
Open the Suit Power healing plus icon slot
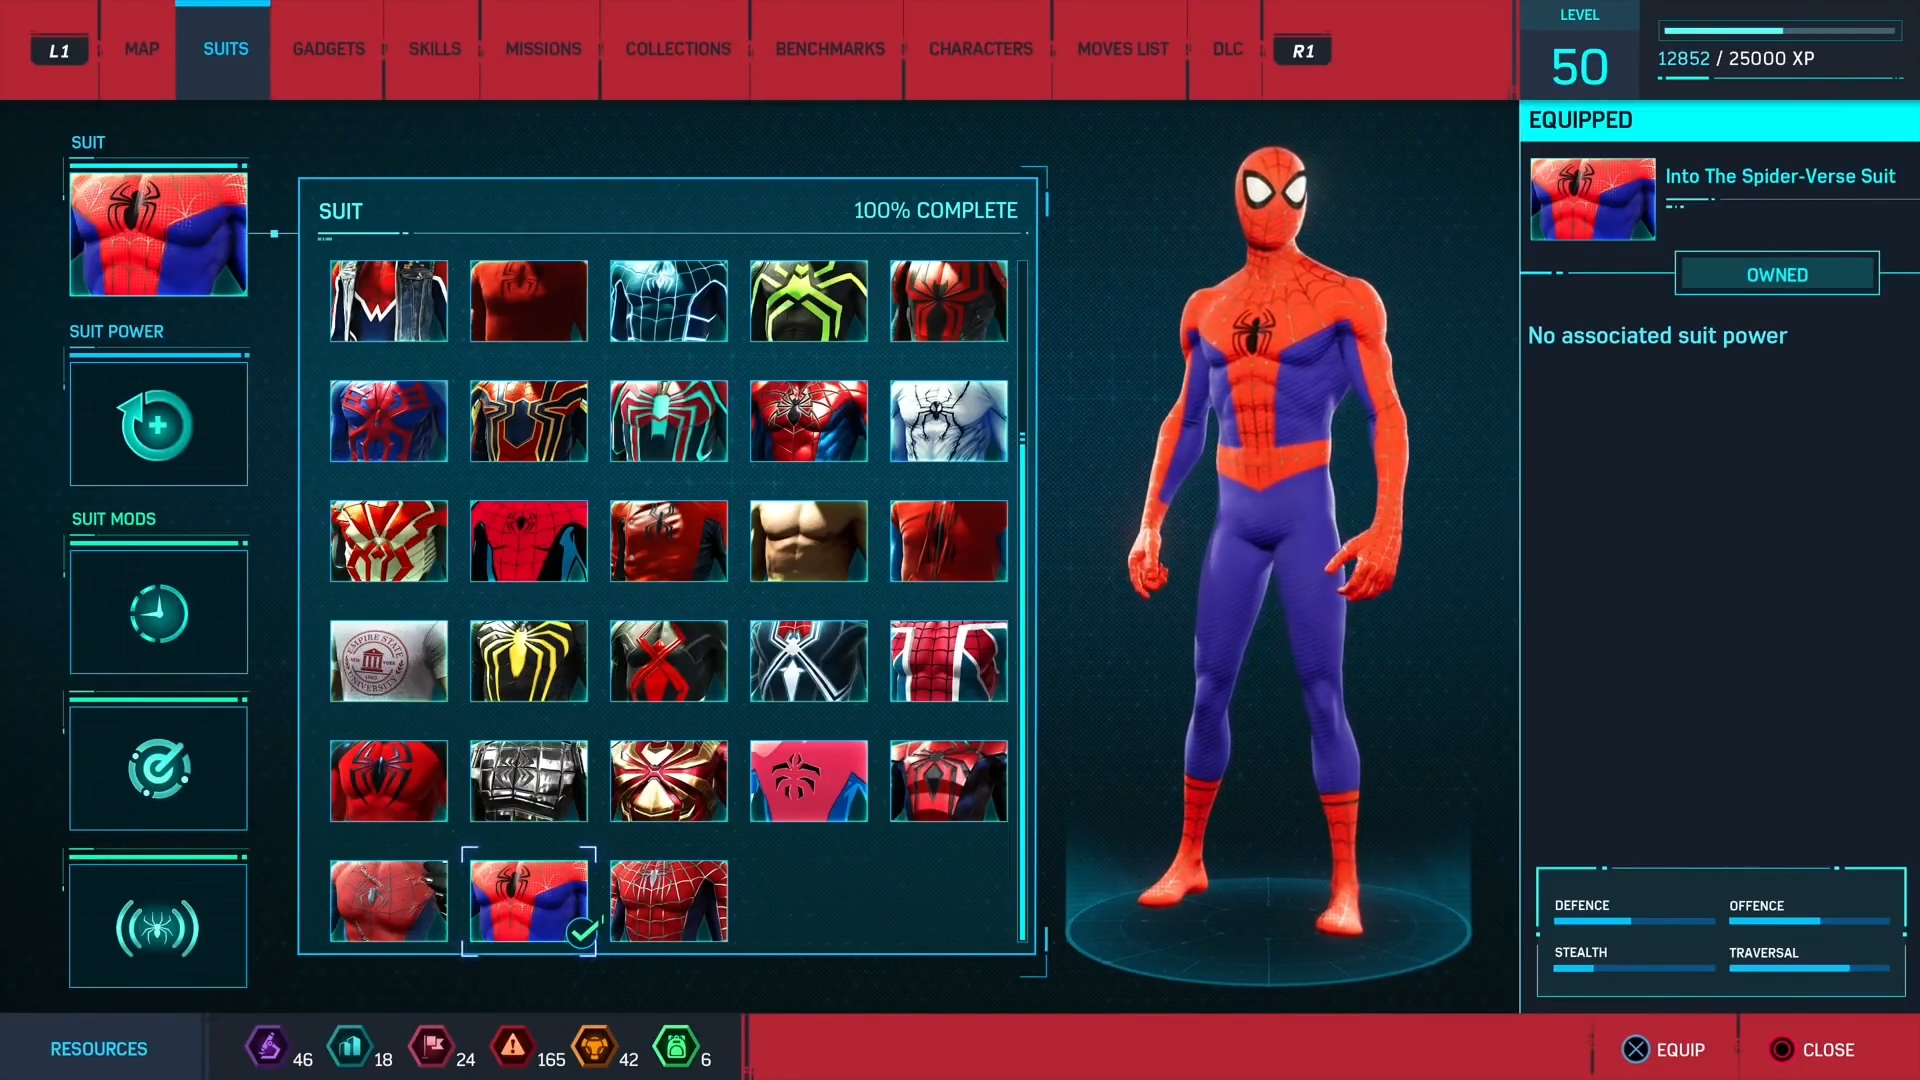pyautogui.click(x=158, y=424)
